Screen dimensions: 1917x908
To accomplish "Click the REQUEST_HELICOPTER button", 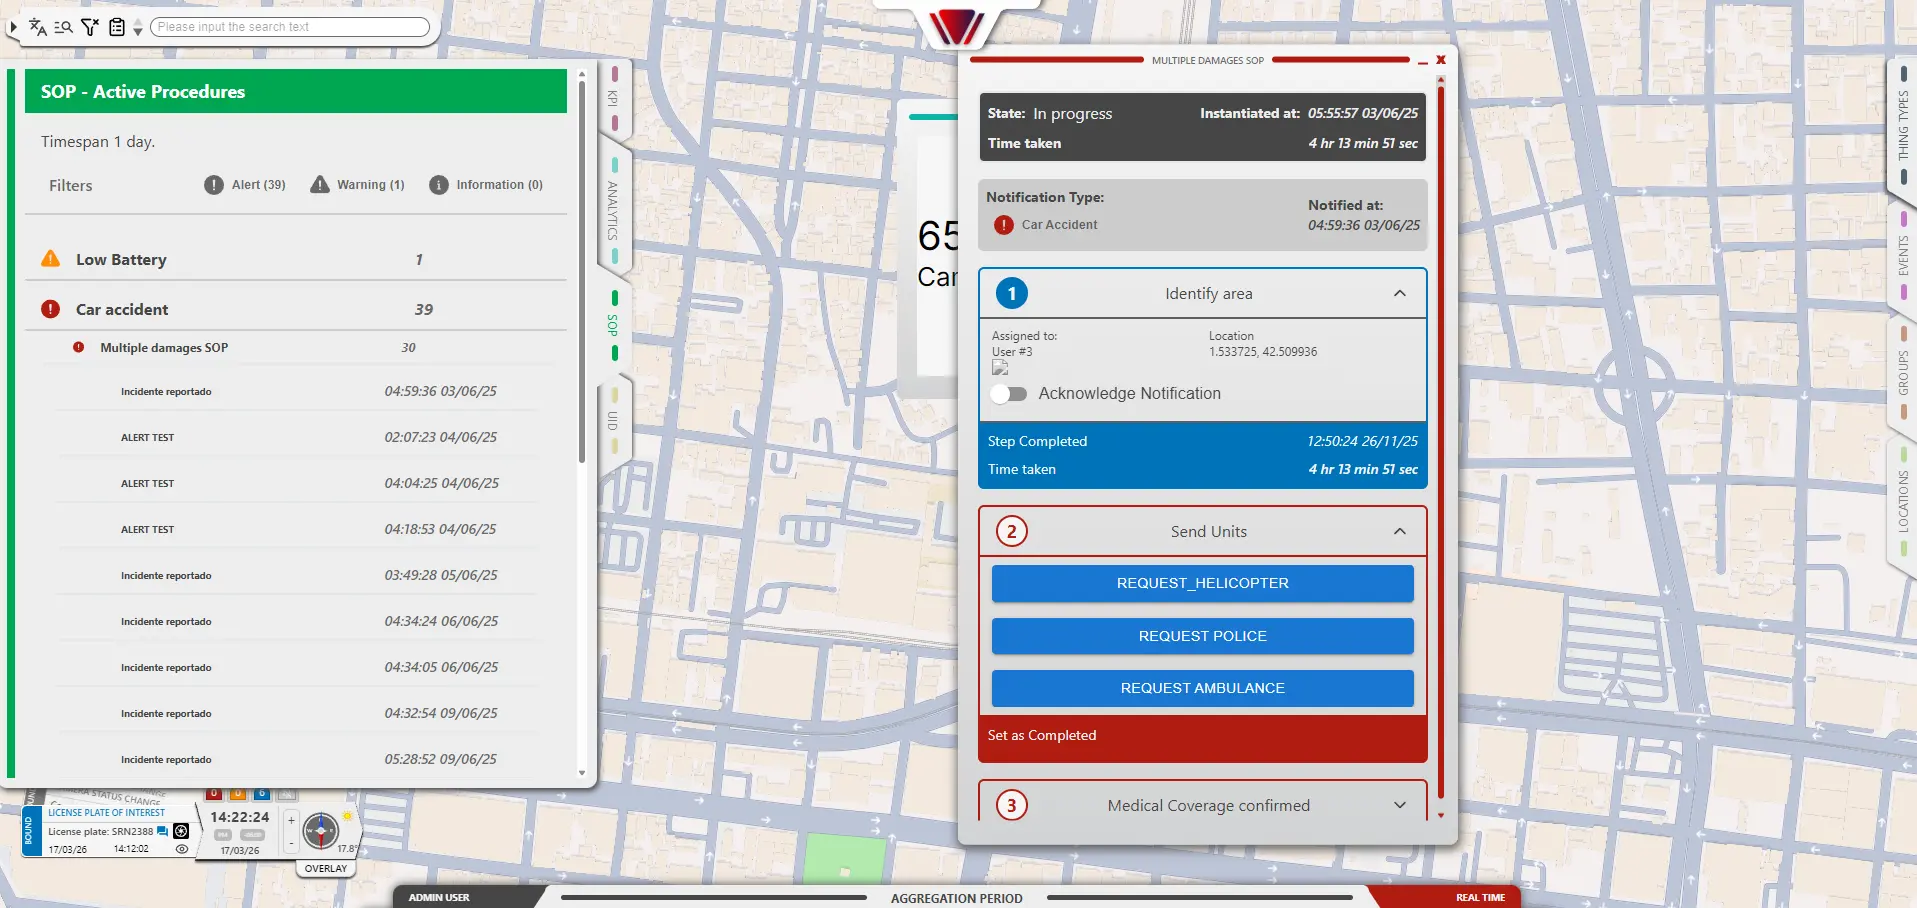I will [x=1202, y=583].
